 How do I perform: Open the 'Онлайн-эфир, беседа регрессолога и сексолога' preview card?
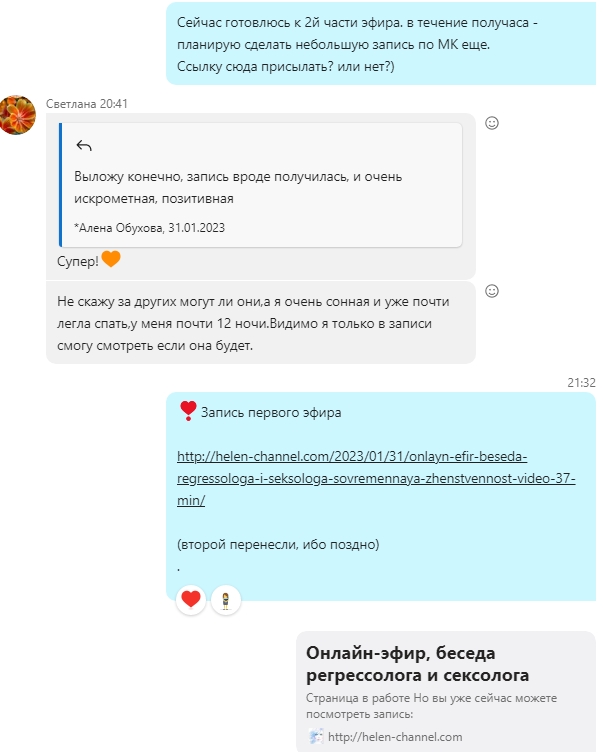click(x=446, y=692)
